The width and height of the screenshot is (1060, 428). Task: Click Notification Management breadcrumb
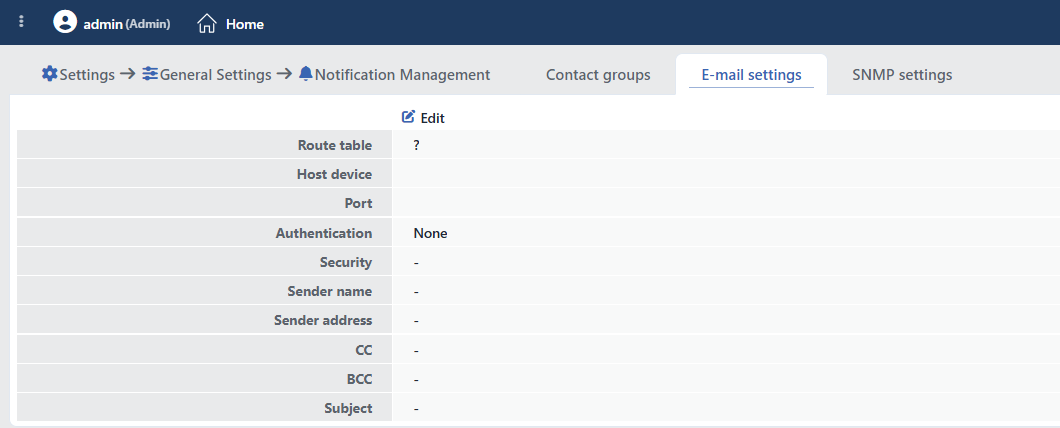[x=402, y=75]
